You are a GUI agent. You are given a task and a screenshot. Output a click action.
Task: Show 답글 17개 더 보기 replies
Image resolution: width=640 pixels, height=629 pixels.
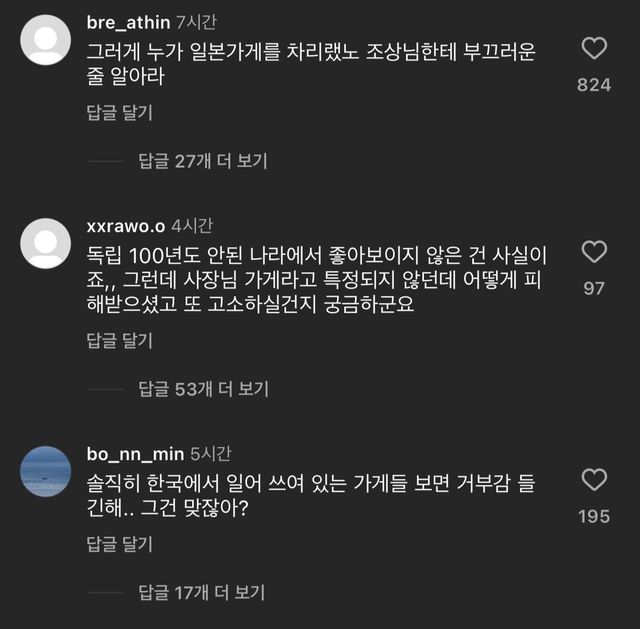point(203,593)
